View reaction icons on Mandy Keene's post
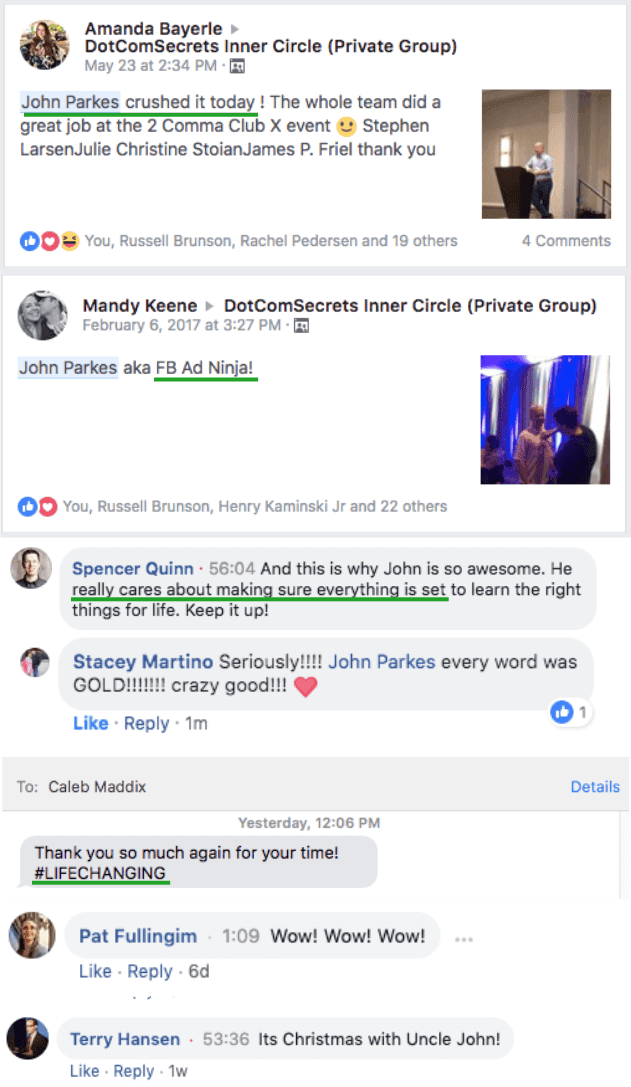Screen dimensions: 631x1087 click(37, 507)
